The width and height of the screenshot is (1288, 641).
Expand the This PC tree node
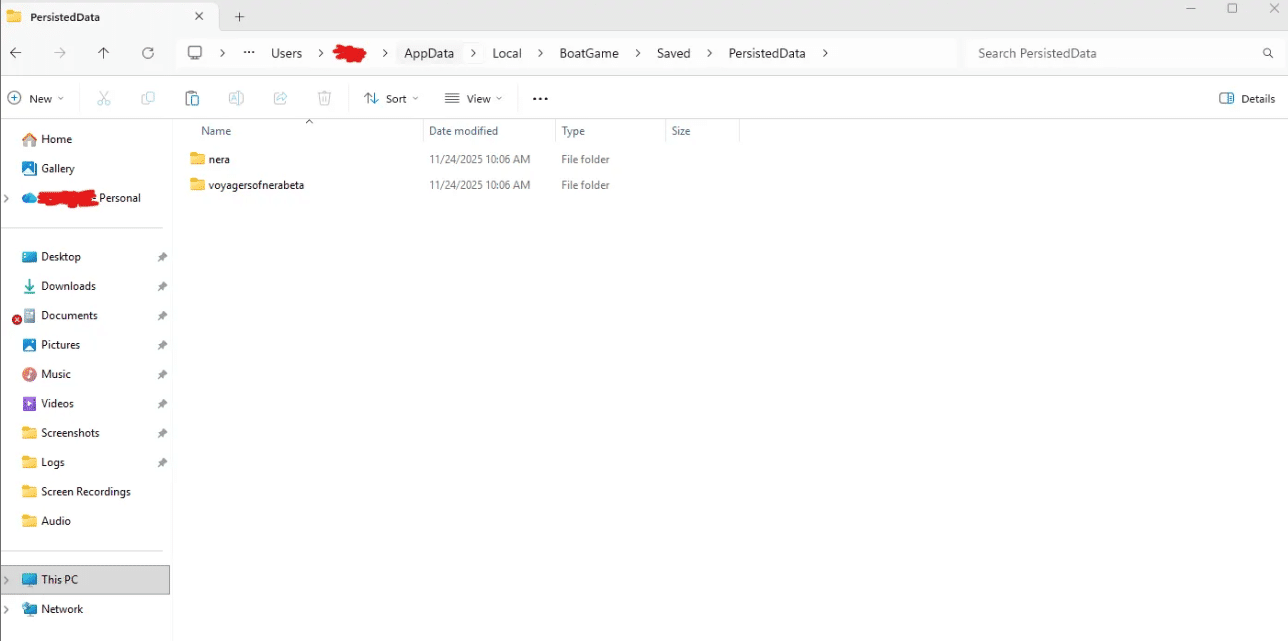click(x=7, y=580)
